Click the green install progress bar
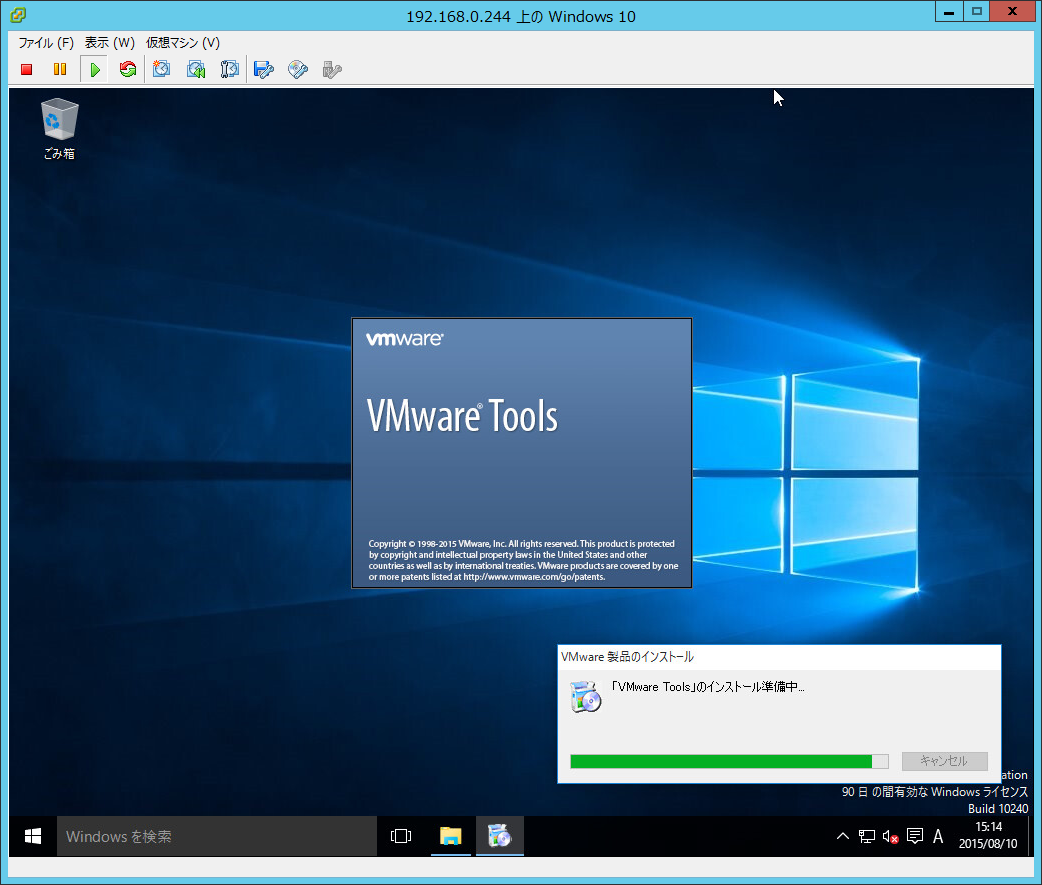The image size is (1042, 885). point(729,761)
